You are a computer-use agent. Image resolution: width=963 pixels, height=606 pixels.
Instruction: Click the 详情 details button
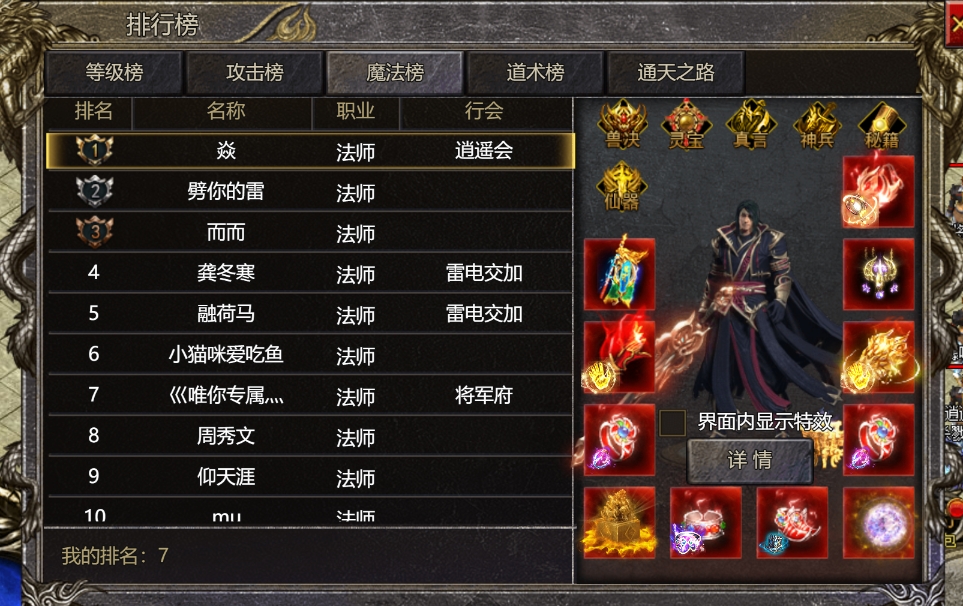pyautogui.click(x=750, y=460)
